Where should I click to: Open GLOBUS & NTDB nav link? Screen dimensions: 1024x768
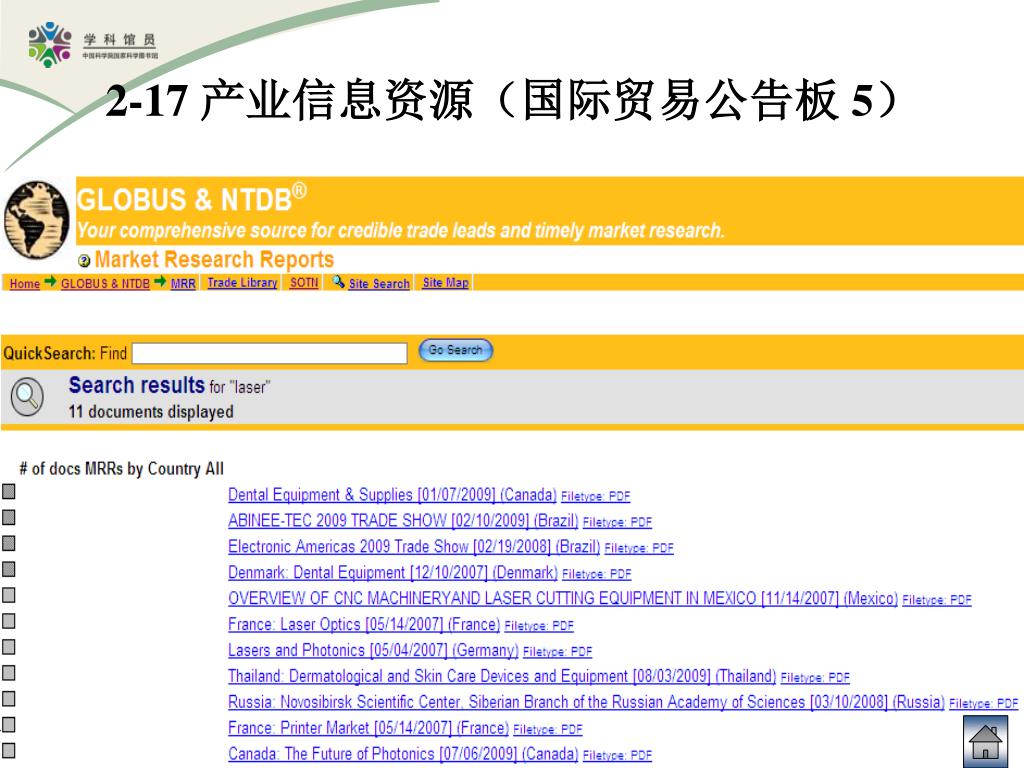pos(105,283)
